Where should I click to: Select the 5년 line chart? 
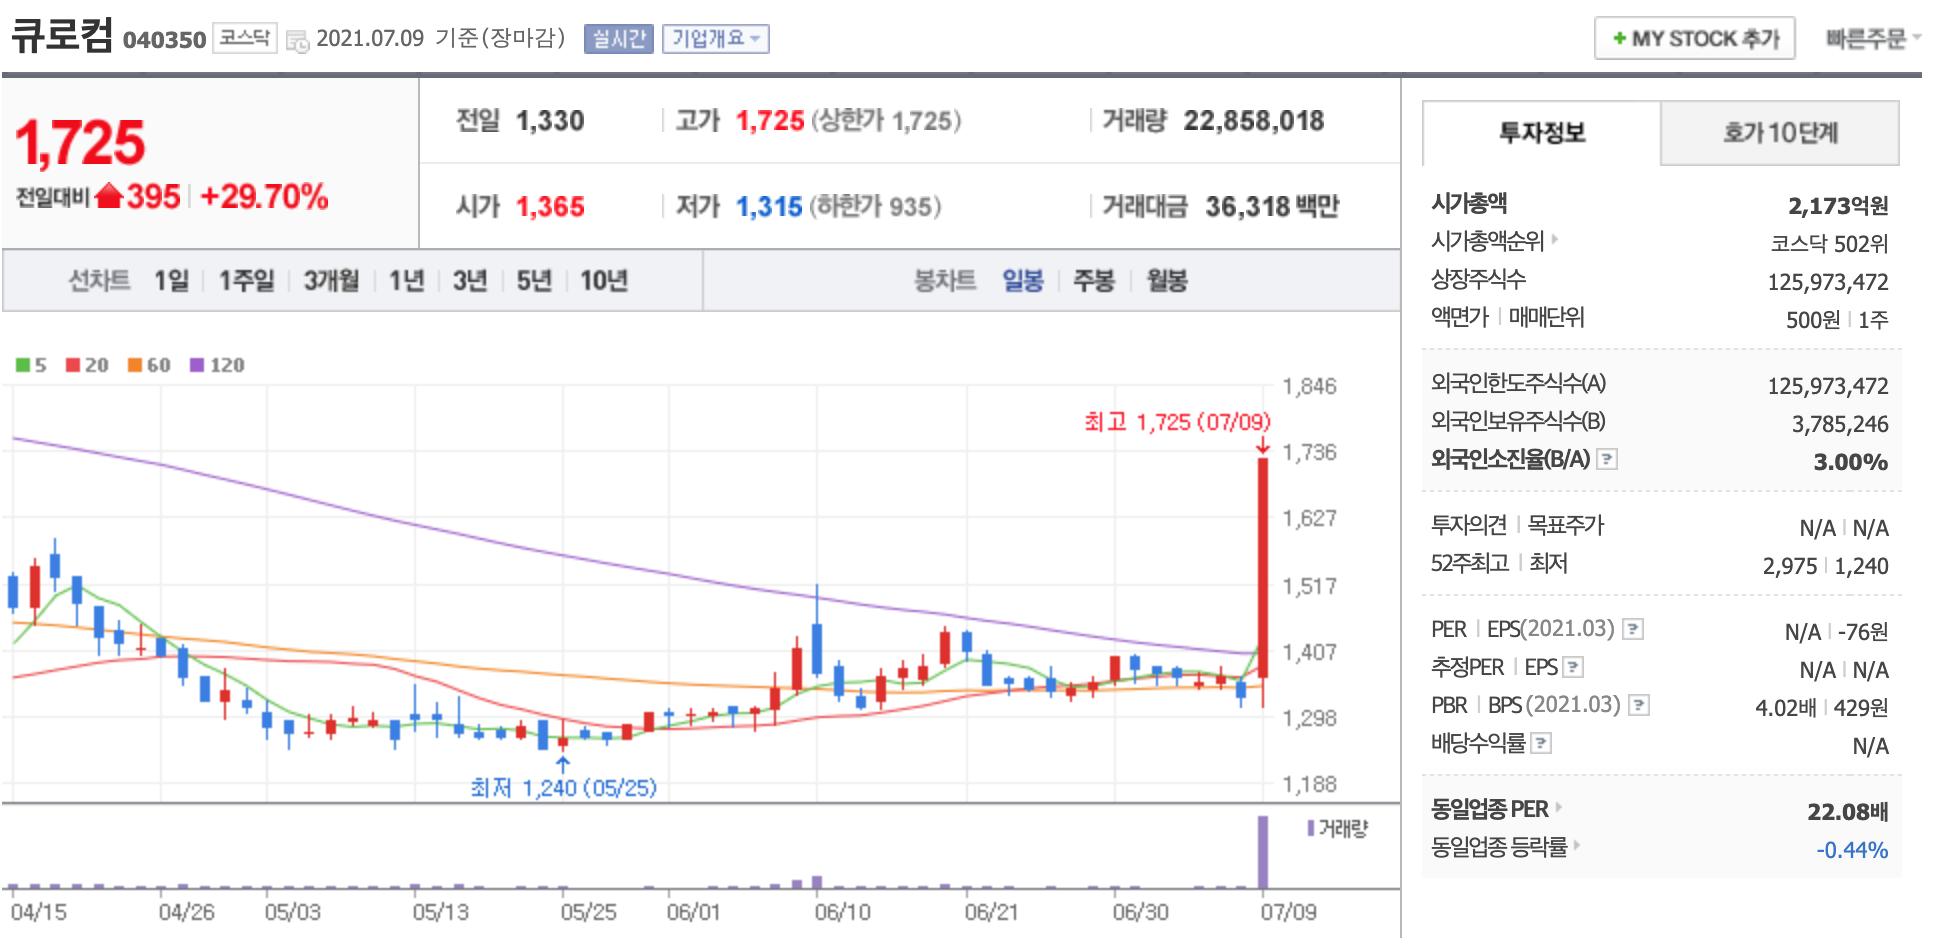point(534,281)
